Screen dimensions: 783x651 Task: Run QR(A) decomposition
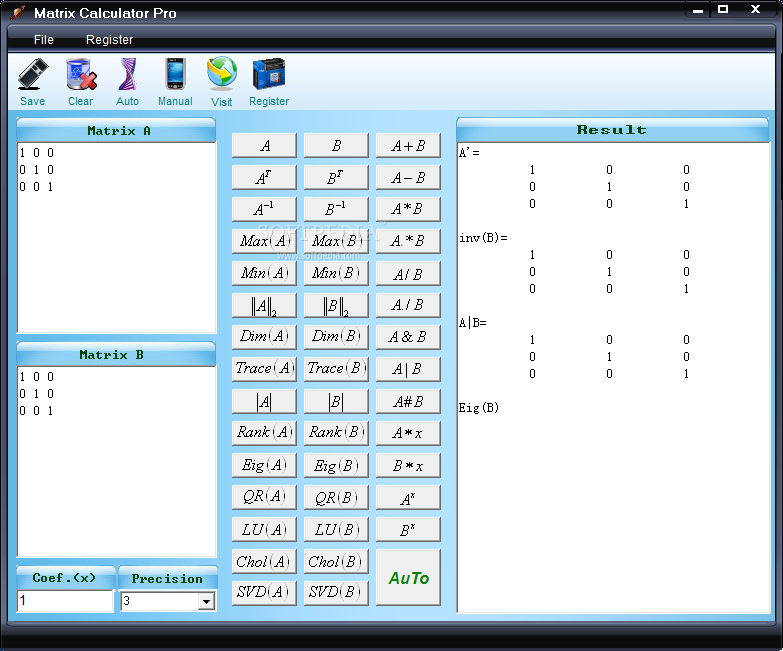(264, 497)
